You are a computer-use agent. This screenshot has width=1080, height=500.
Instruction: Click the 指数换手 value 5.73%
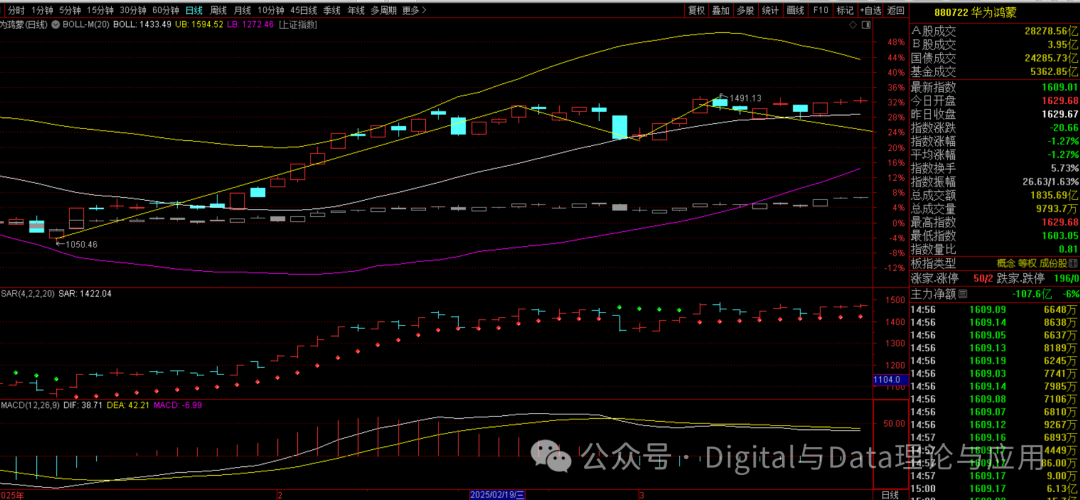(x=1064, y=168)
